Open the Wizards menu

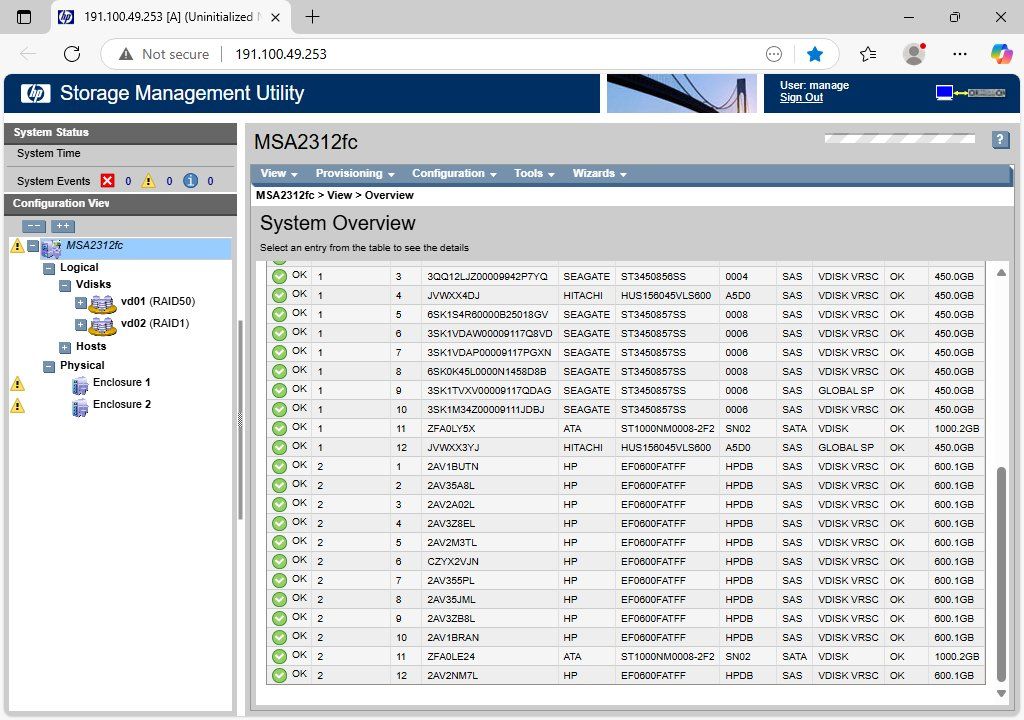click(x=600, y=174)
